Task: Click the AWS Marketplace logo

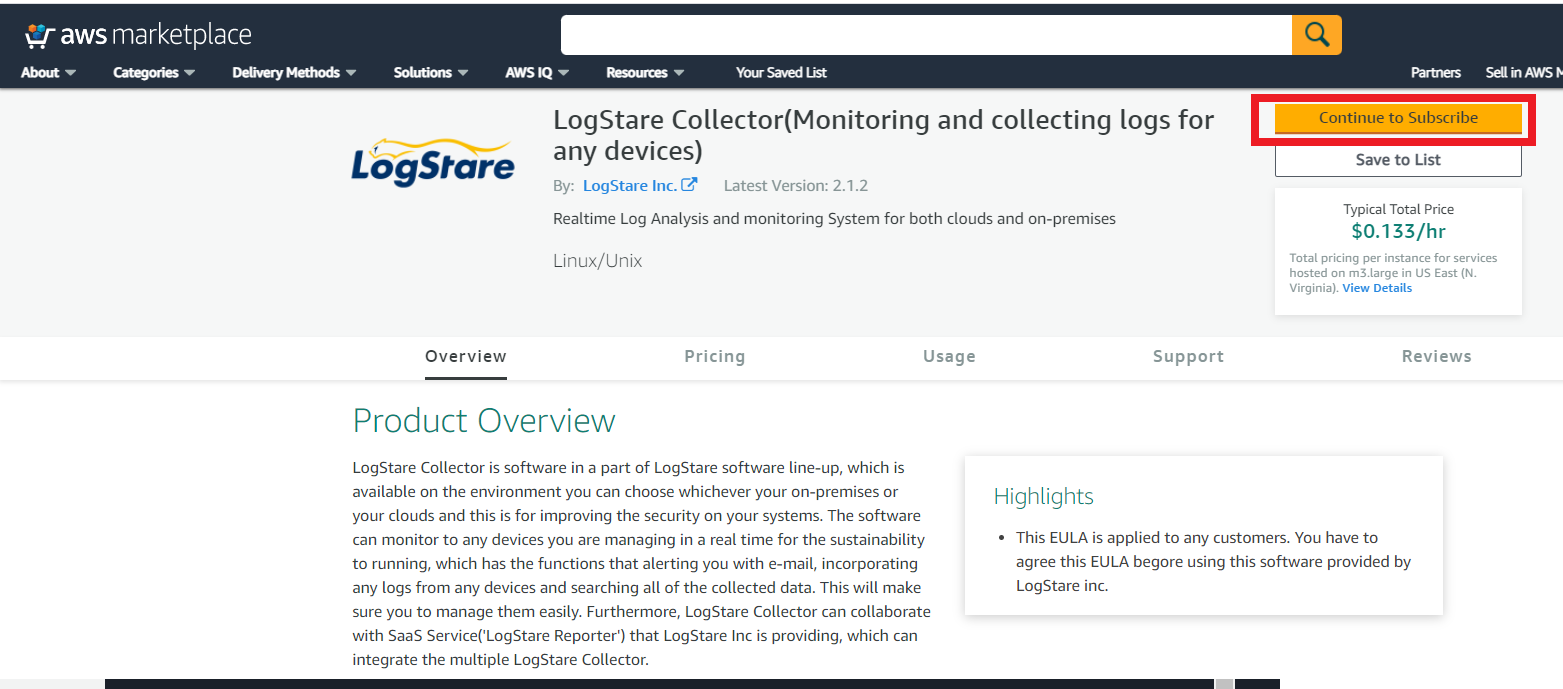Action: 138,36
